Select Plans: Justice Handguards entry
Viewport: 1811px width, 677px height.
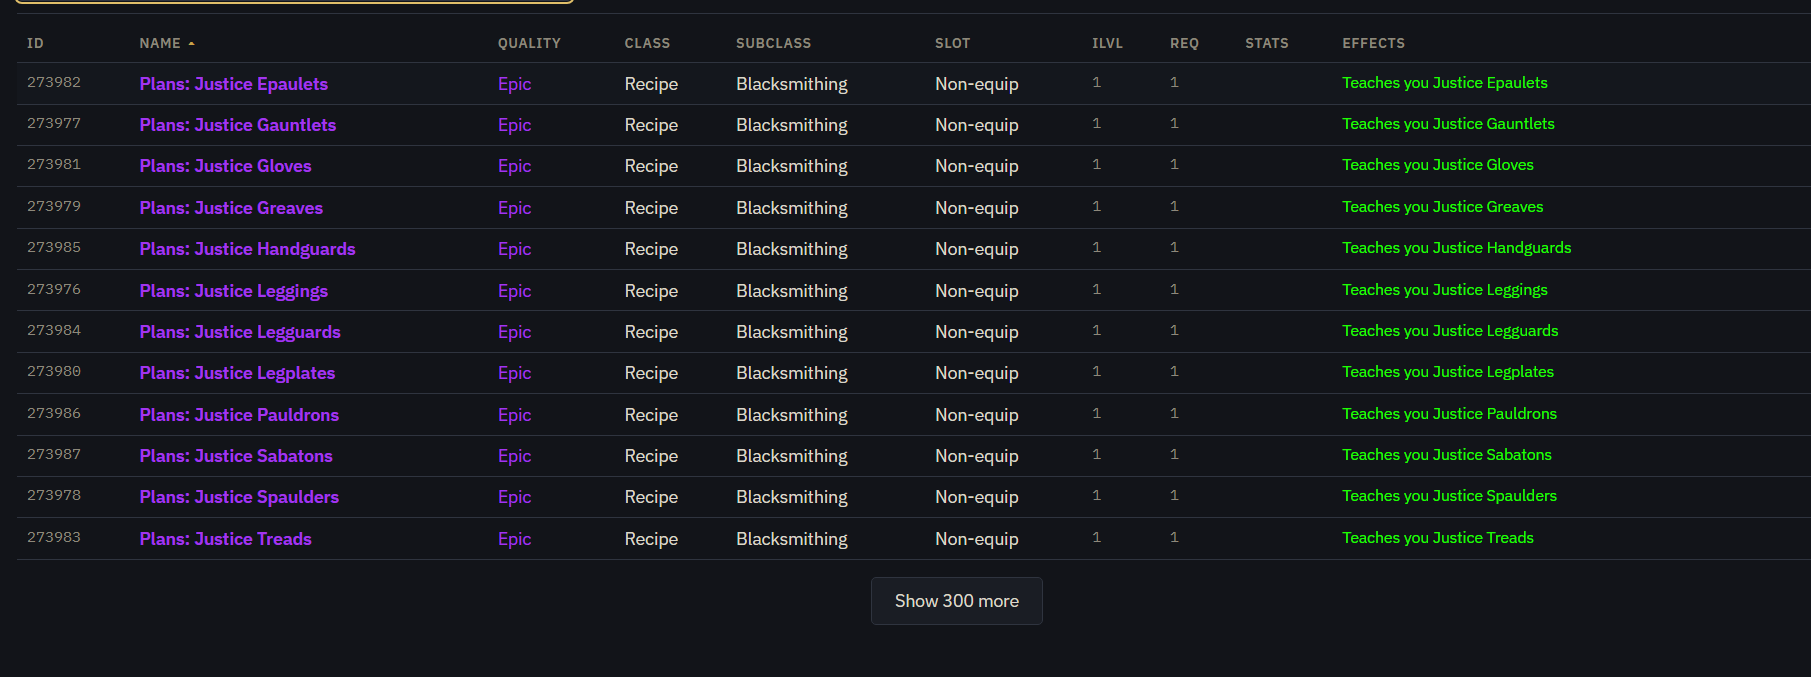tap(247, 249)
